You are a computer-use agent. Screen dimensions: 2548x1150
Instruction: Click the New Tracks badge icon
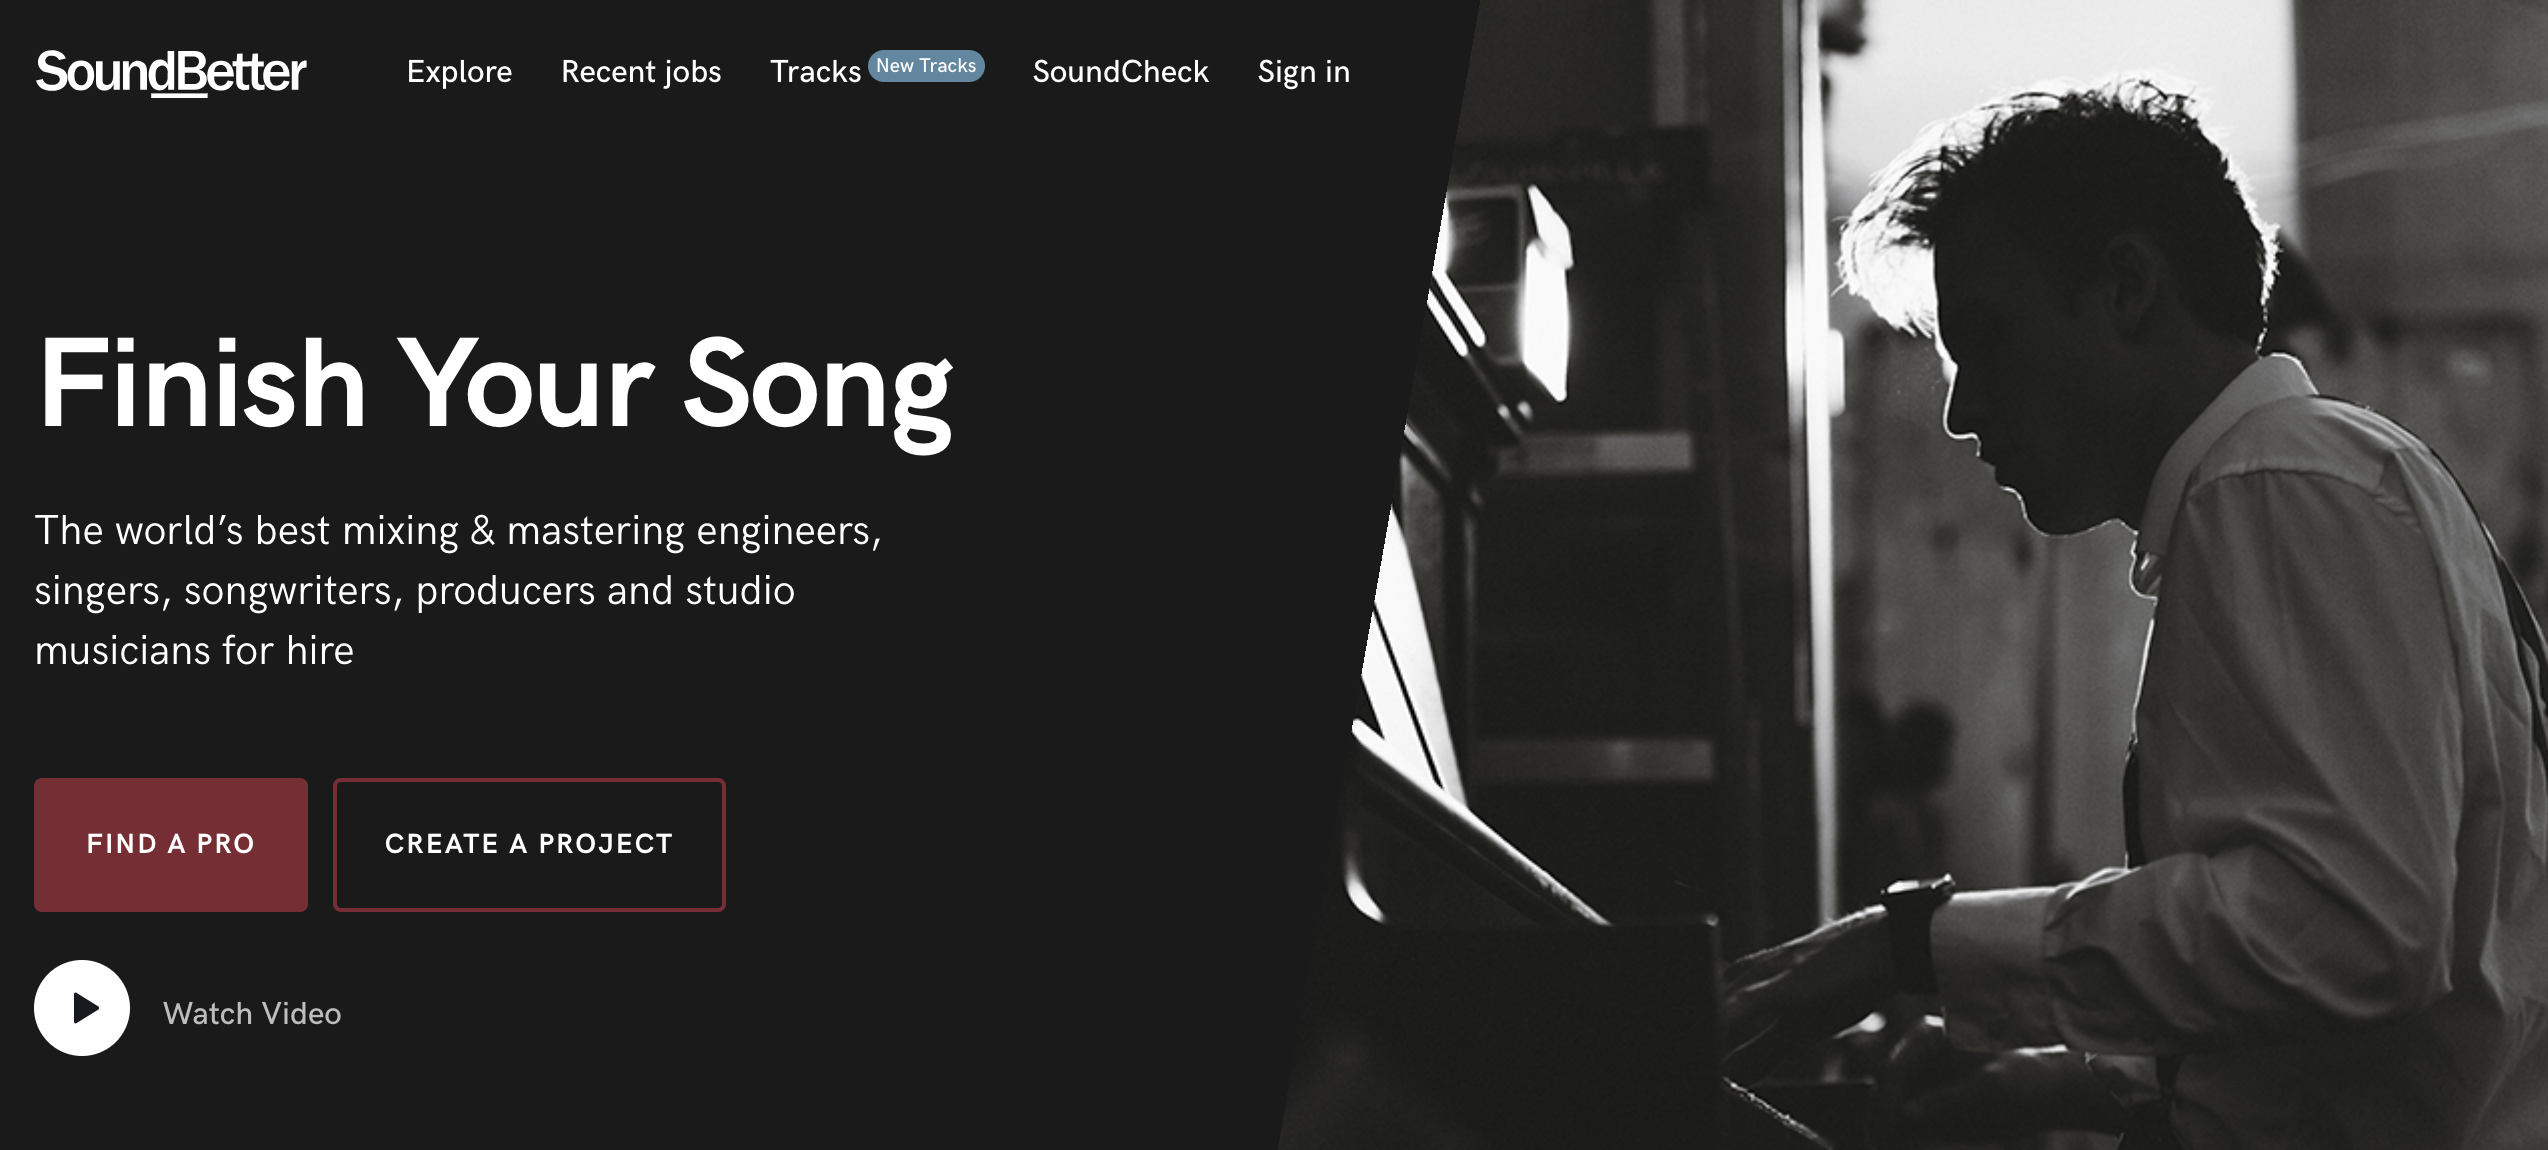tap(926, 67)
